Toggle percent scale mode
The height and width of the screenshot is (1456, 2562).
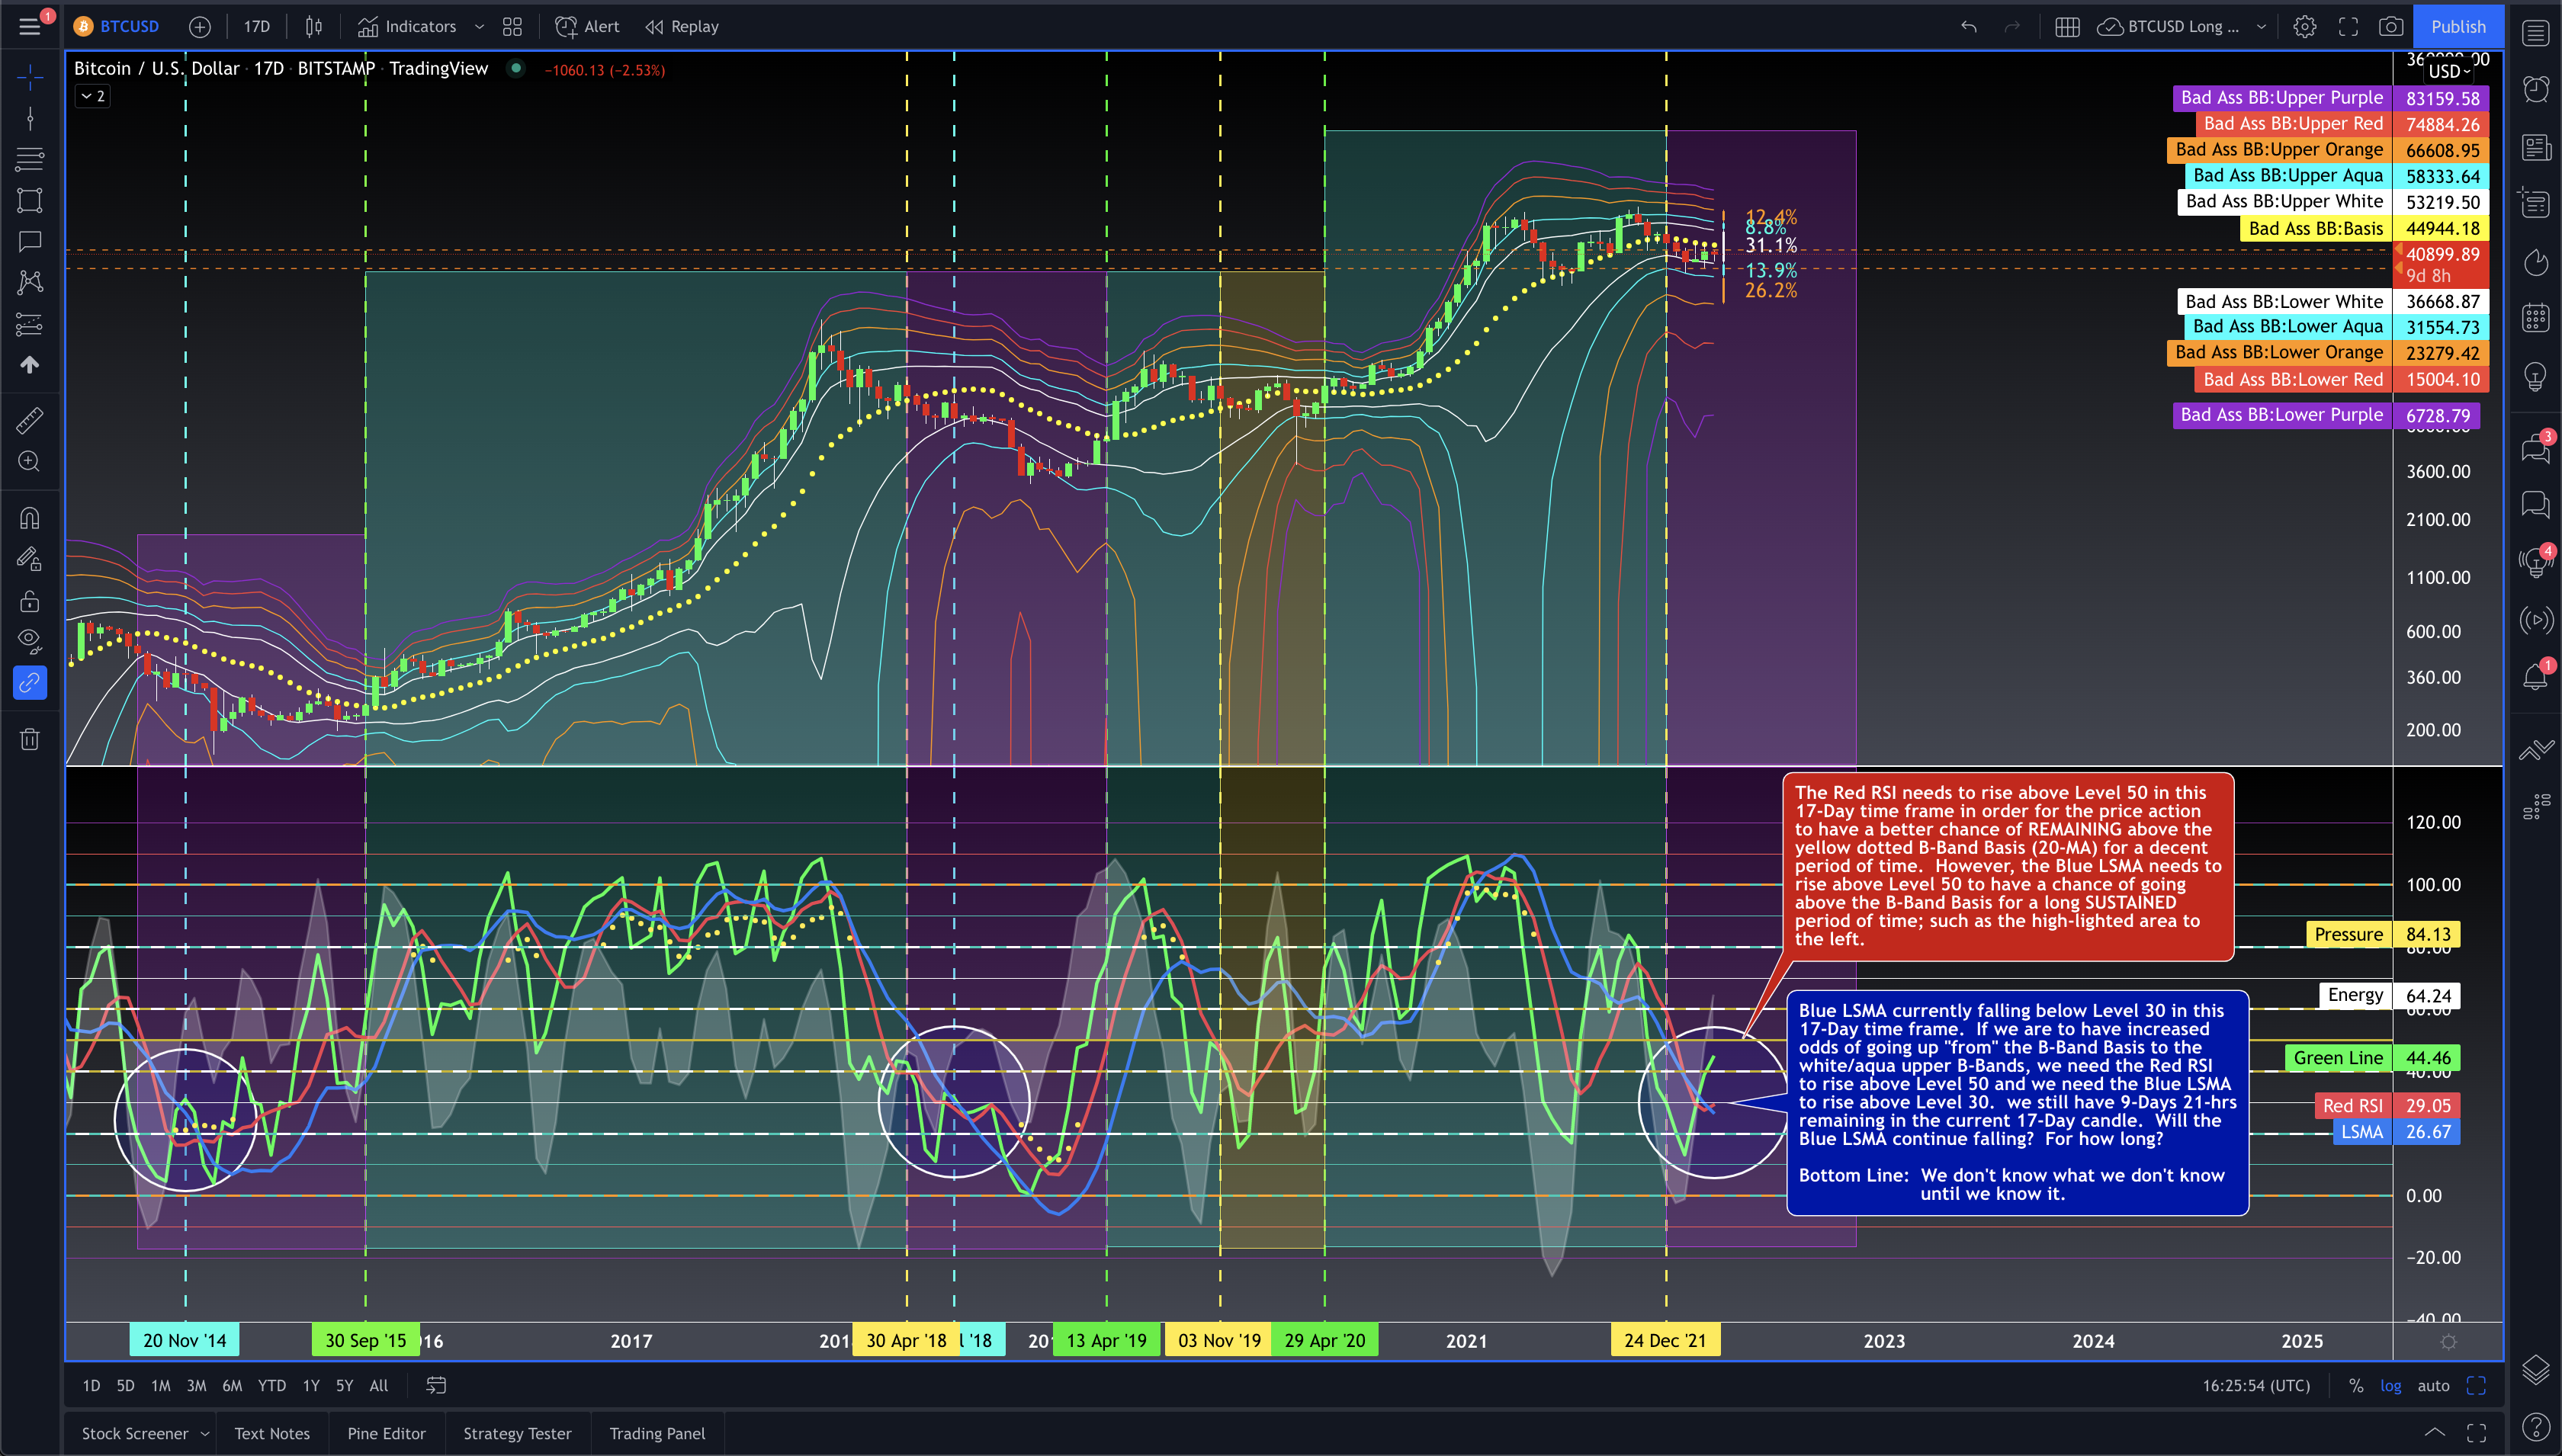click(x=2356, y=1386)
